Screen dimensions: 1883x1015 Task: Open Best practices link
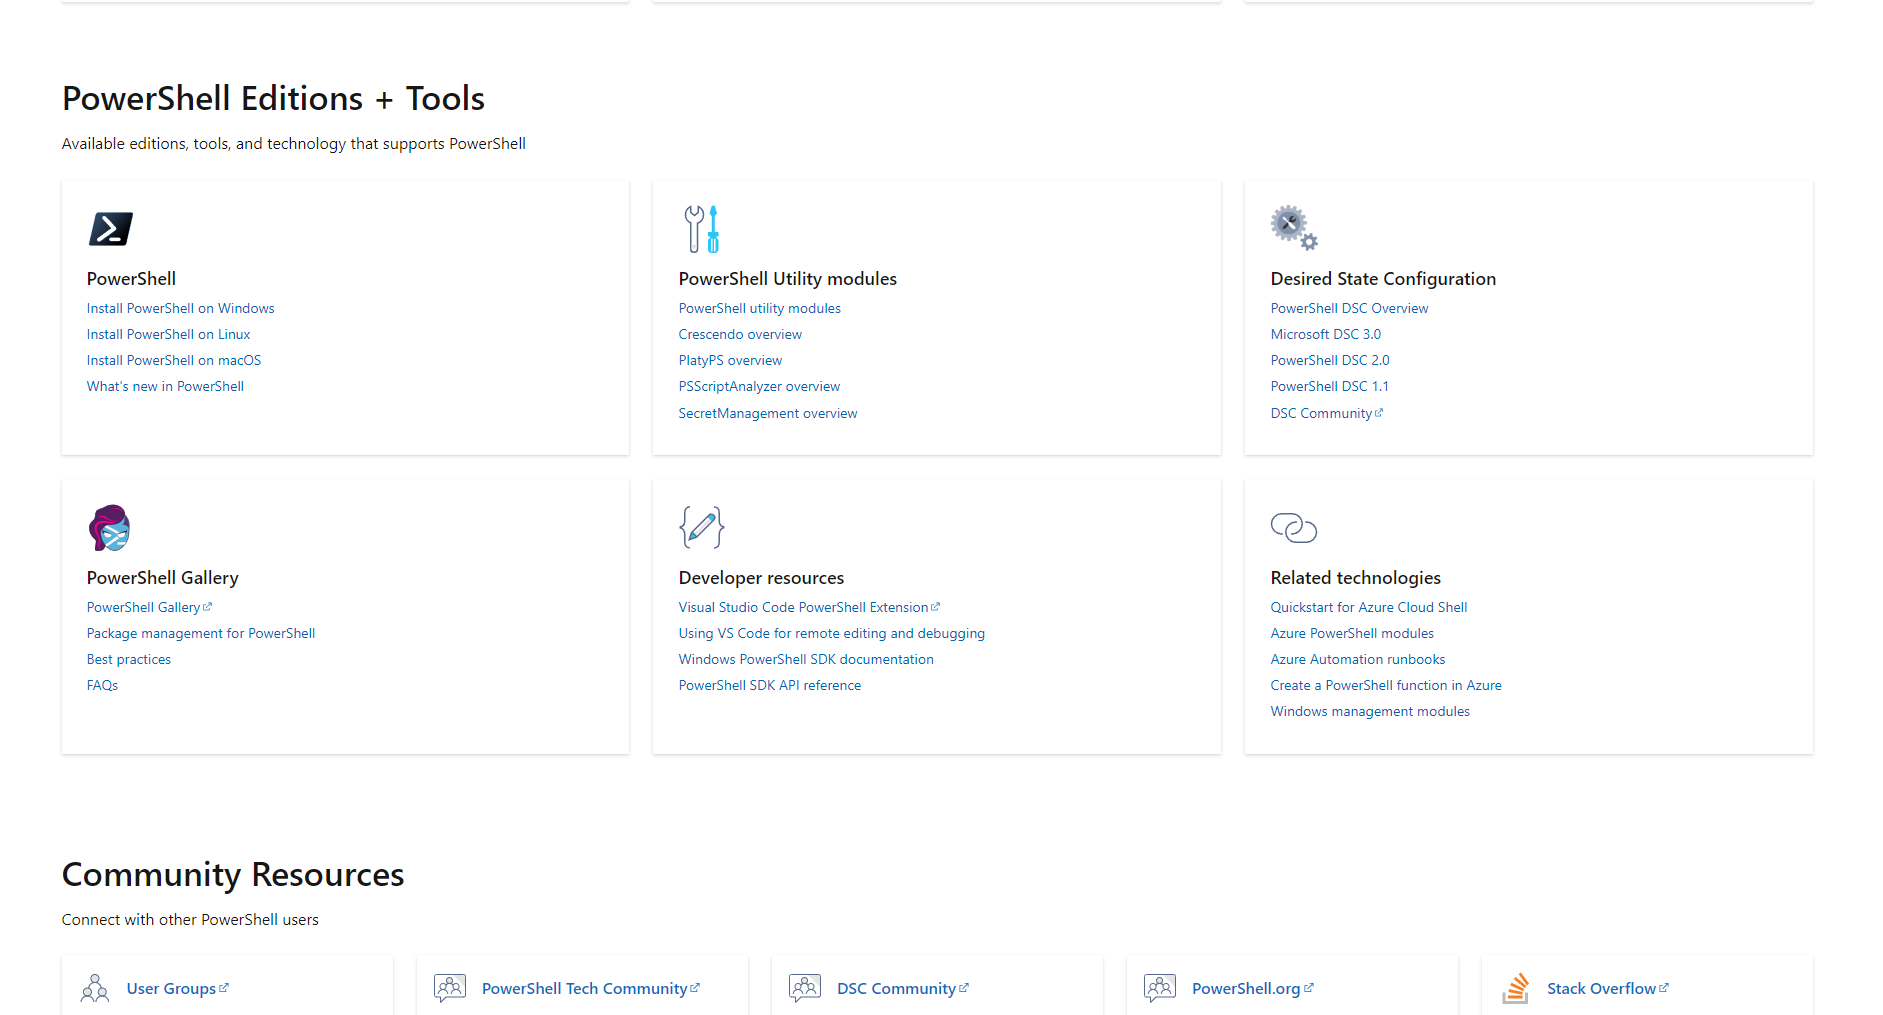click(x=129, y=659)
